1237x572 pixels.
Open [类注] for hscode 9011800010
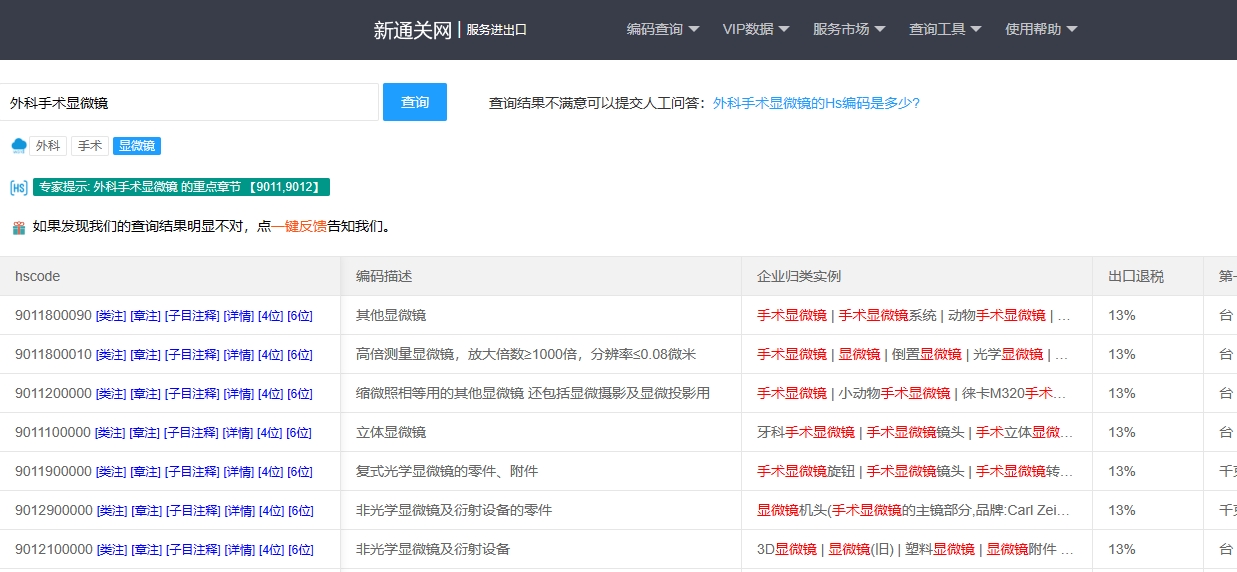coord(111,355)
